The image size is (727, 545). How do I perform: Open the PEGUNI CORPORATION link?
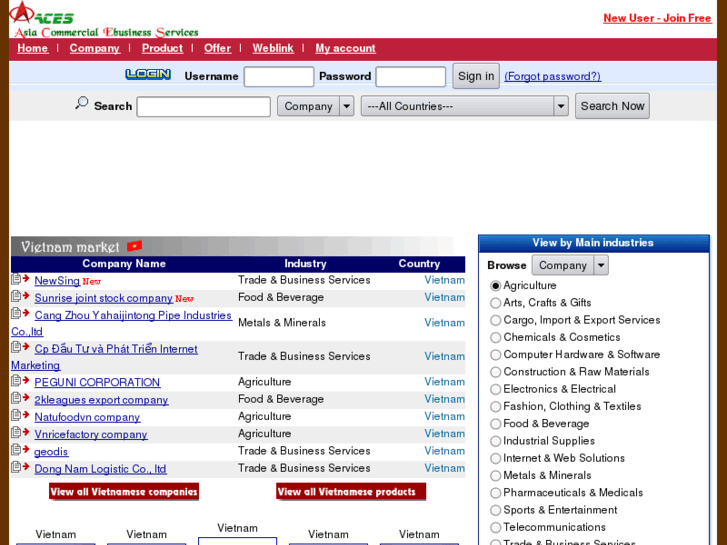point(97,382)
